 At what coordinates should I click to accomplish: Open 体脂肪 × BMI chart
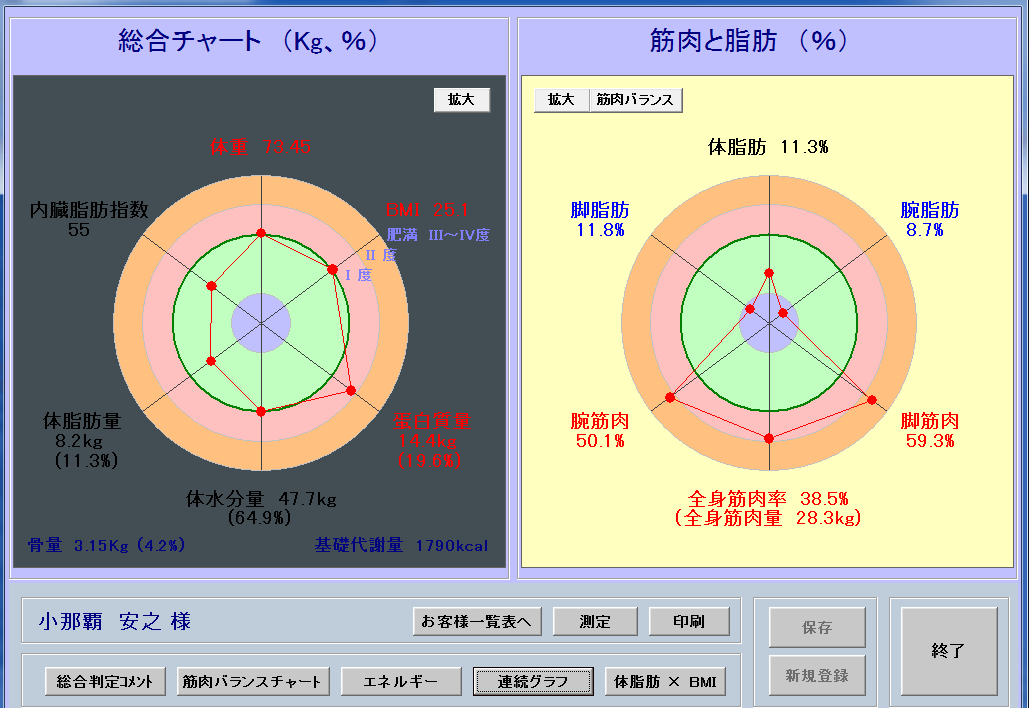click(665, 682)
